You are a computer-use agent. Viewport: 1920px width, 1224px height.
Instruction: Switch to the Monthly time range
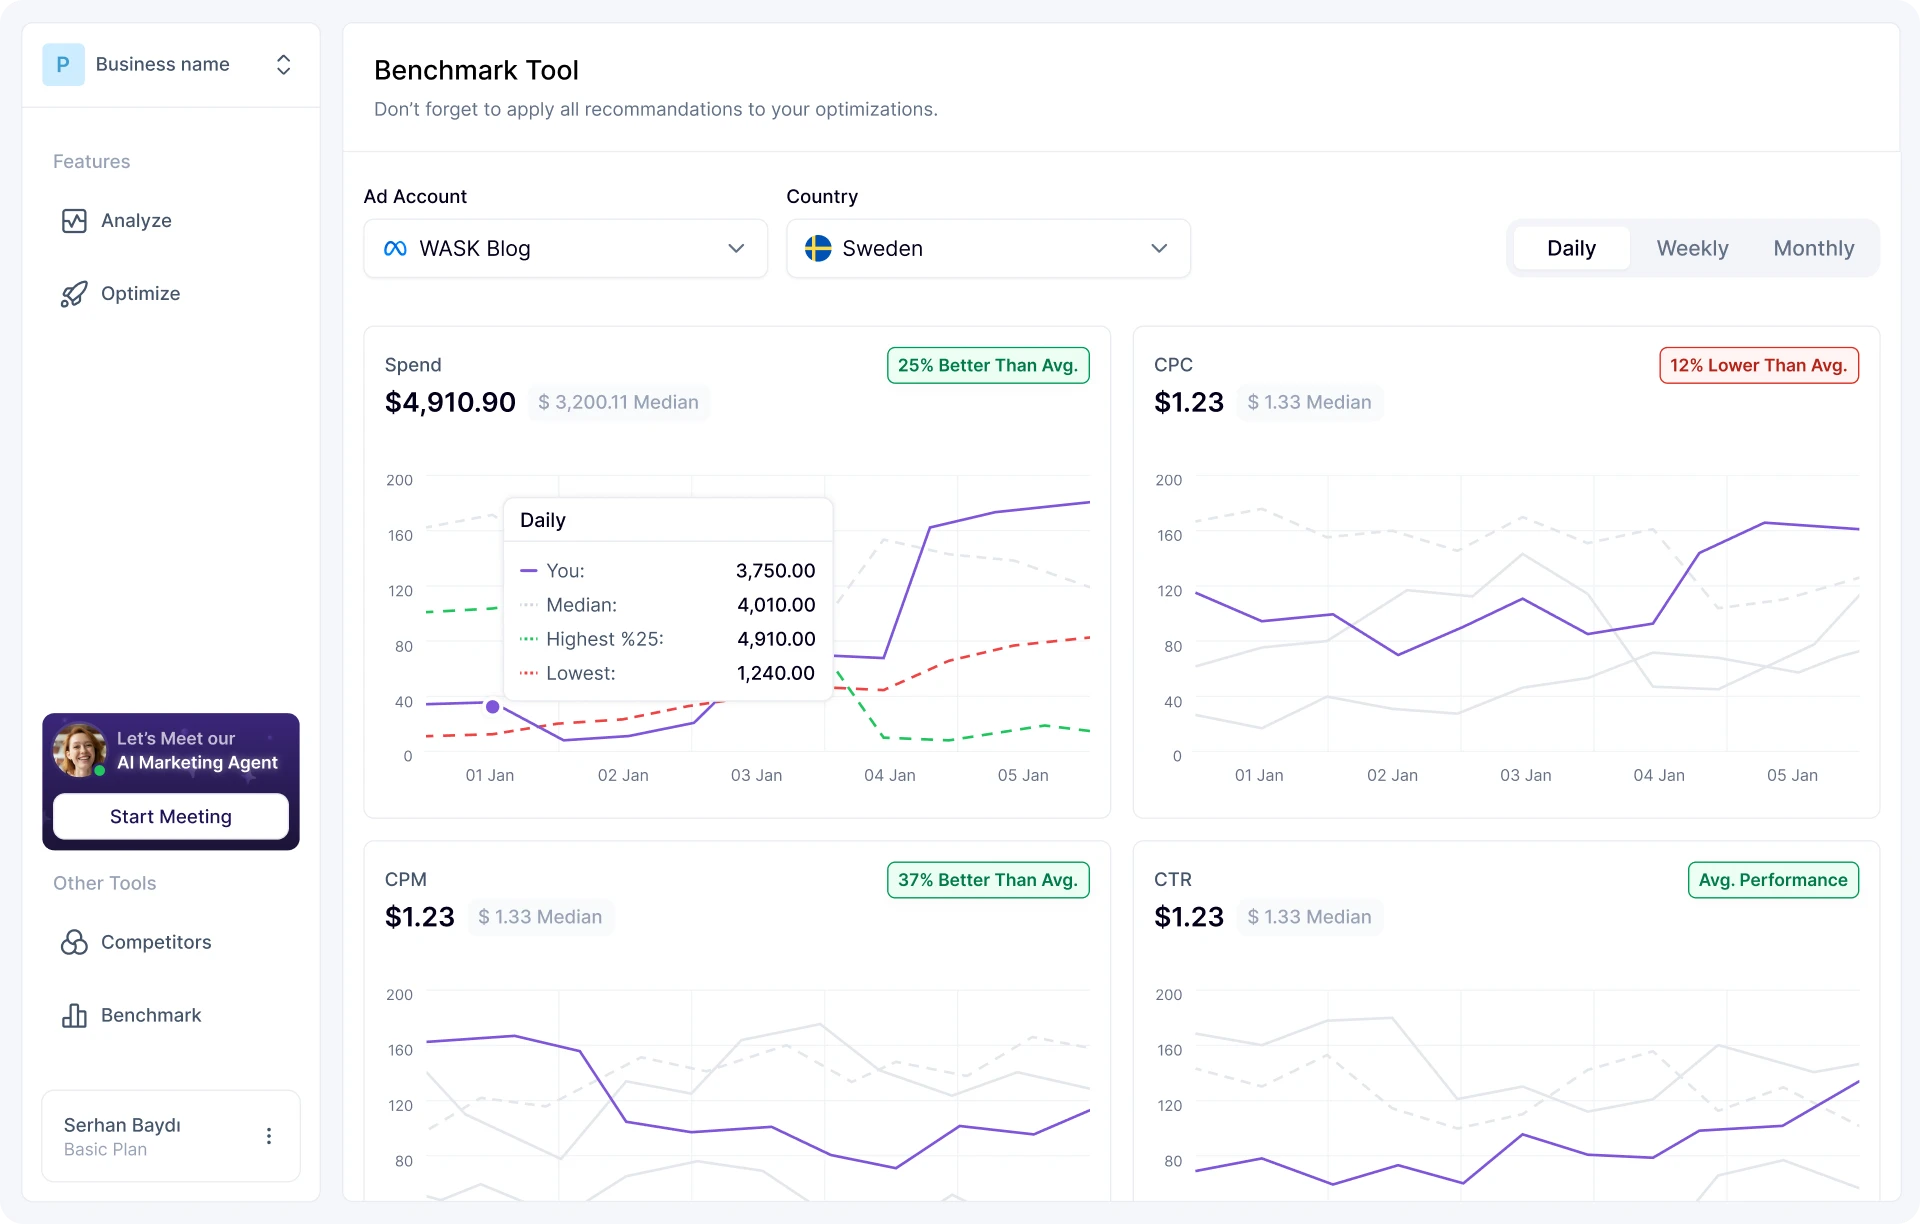pyautogui.click(x=1814, y=248)
